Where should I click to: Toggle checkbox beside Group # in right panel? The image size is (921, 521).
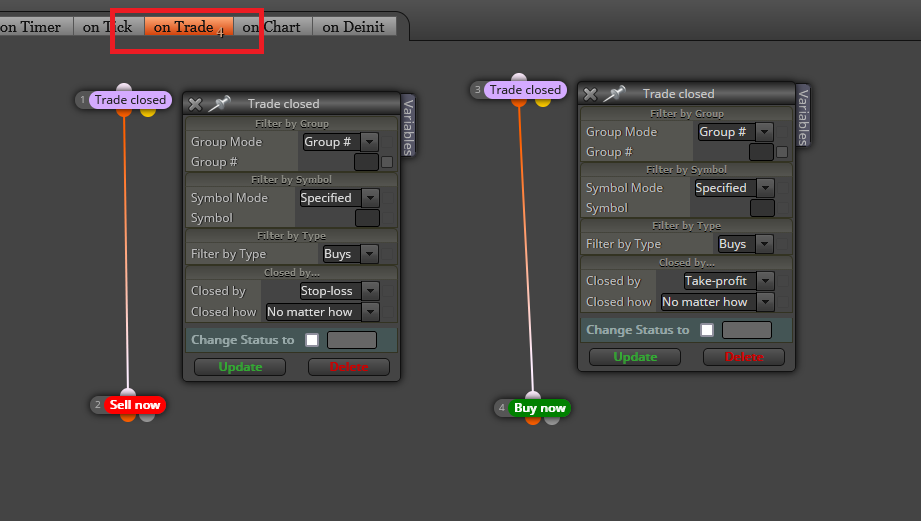[782, 152]
